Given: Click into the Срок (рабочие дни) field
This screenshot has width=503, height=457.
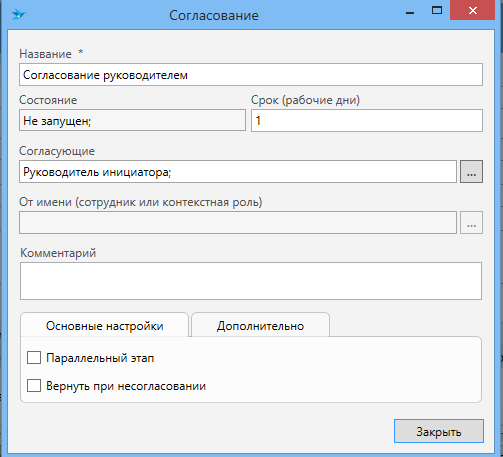Looking at the screenshot, I should pos(367,120).
